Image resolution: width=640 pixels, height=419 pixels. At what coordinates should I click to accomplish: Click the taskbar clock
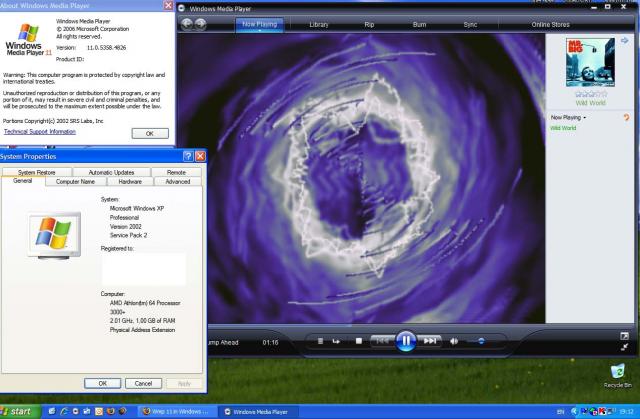626,412
